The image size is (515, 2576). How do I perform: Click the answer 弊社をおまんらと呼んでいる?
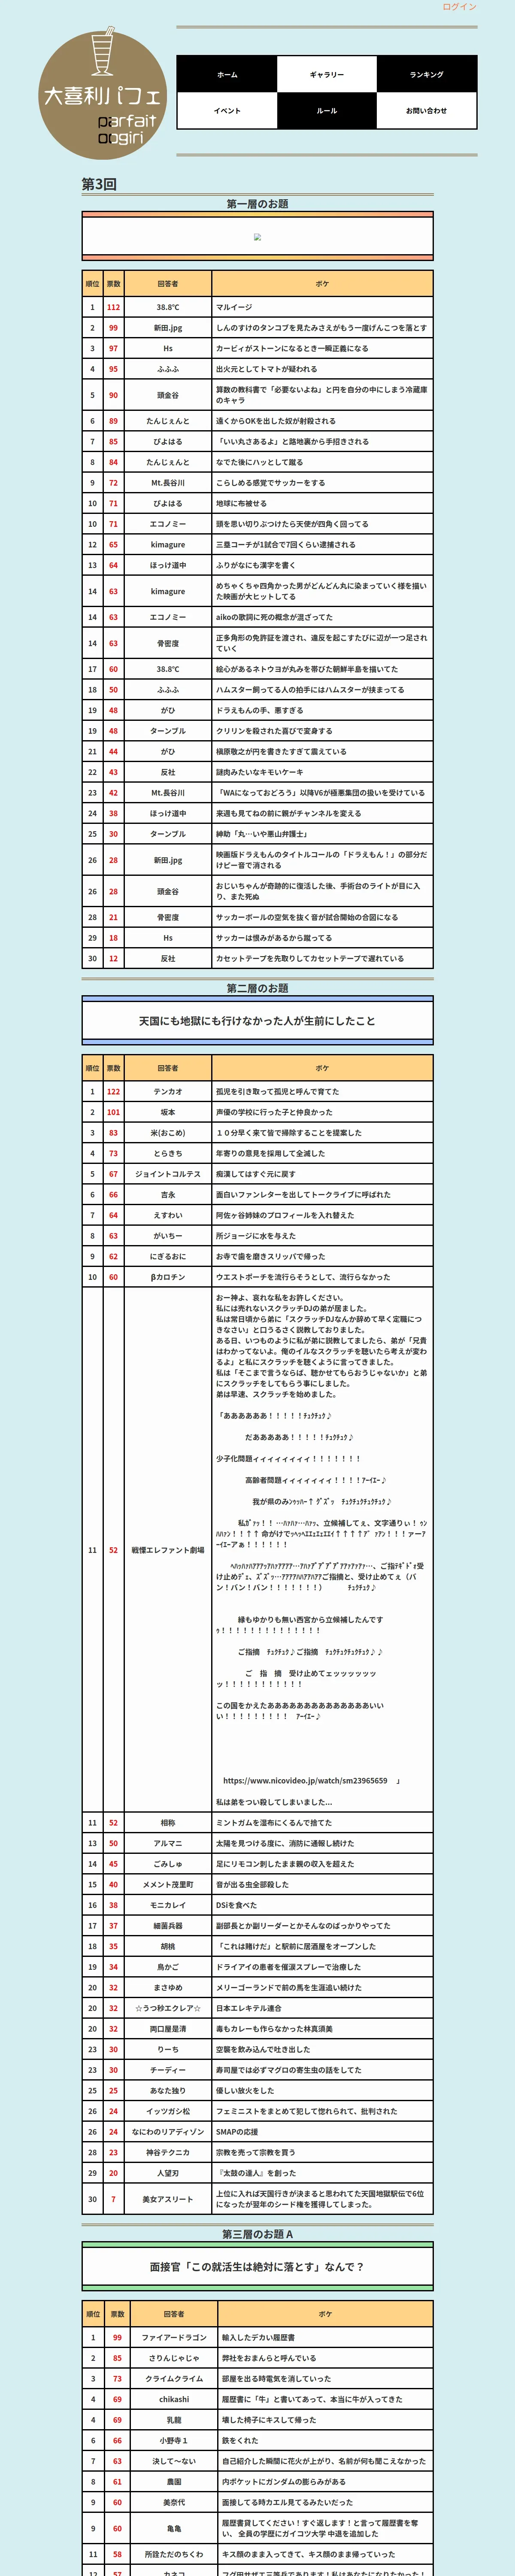pos(269,2358)
